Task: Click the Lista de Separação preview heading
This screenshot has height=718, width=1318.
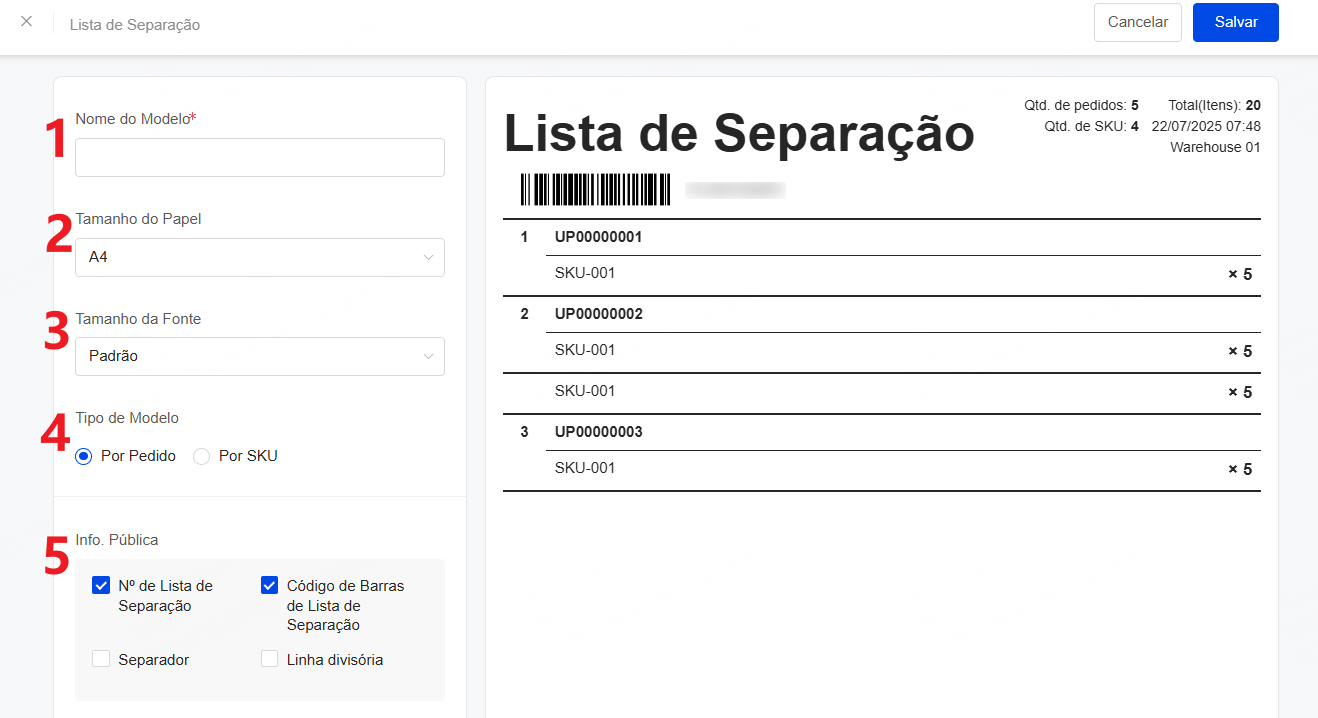Action: pos(739,132)
